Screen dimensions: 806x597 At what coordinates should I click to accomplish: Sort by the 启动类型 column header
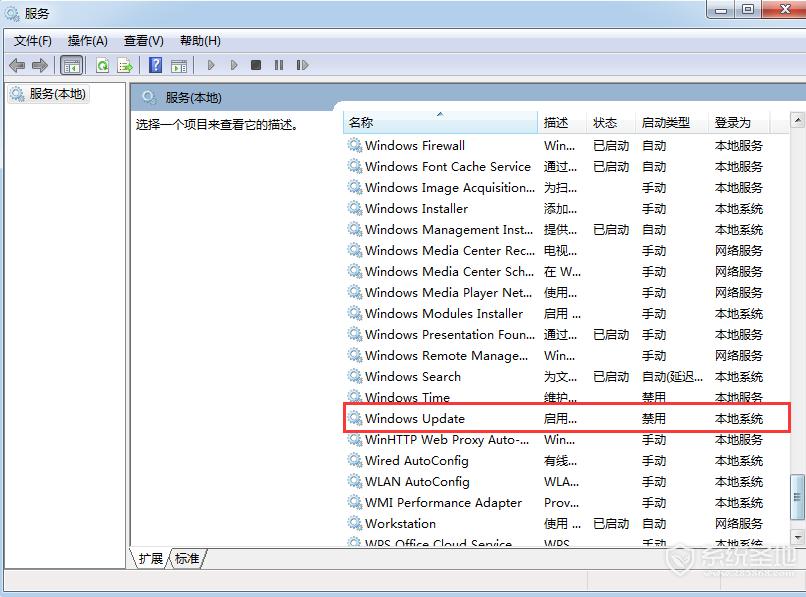click(x=668, y=122)
